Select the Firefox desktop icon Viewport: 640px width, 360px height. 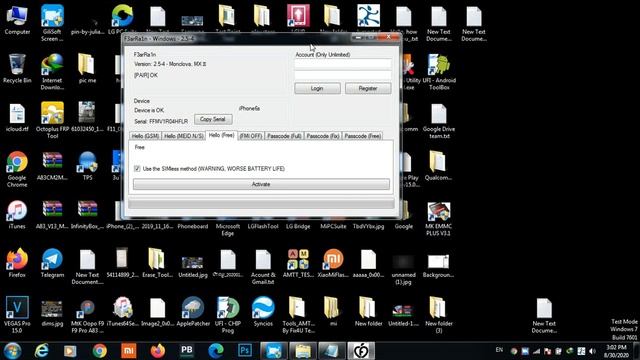(17, 263)
